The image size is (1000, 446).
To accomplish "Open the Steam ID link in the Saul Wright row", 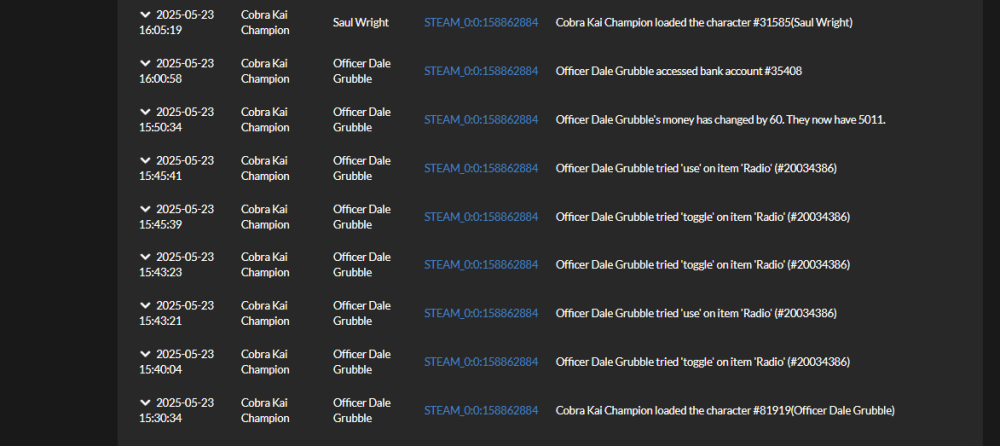I will [x=481, y=22].
